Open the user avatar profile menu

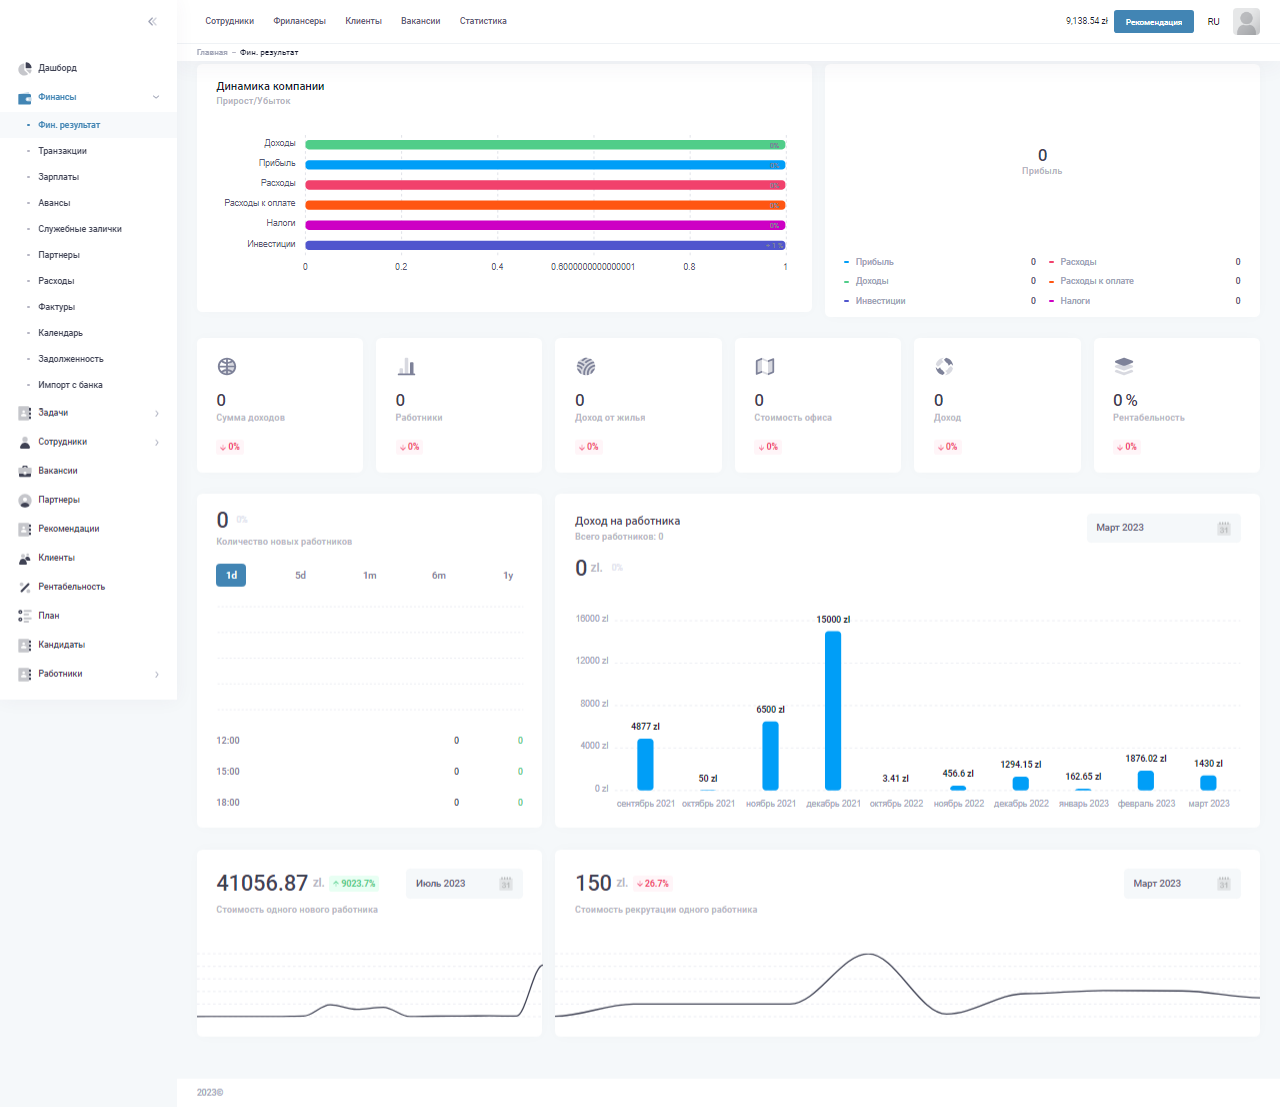point(1246,21)
